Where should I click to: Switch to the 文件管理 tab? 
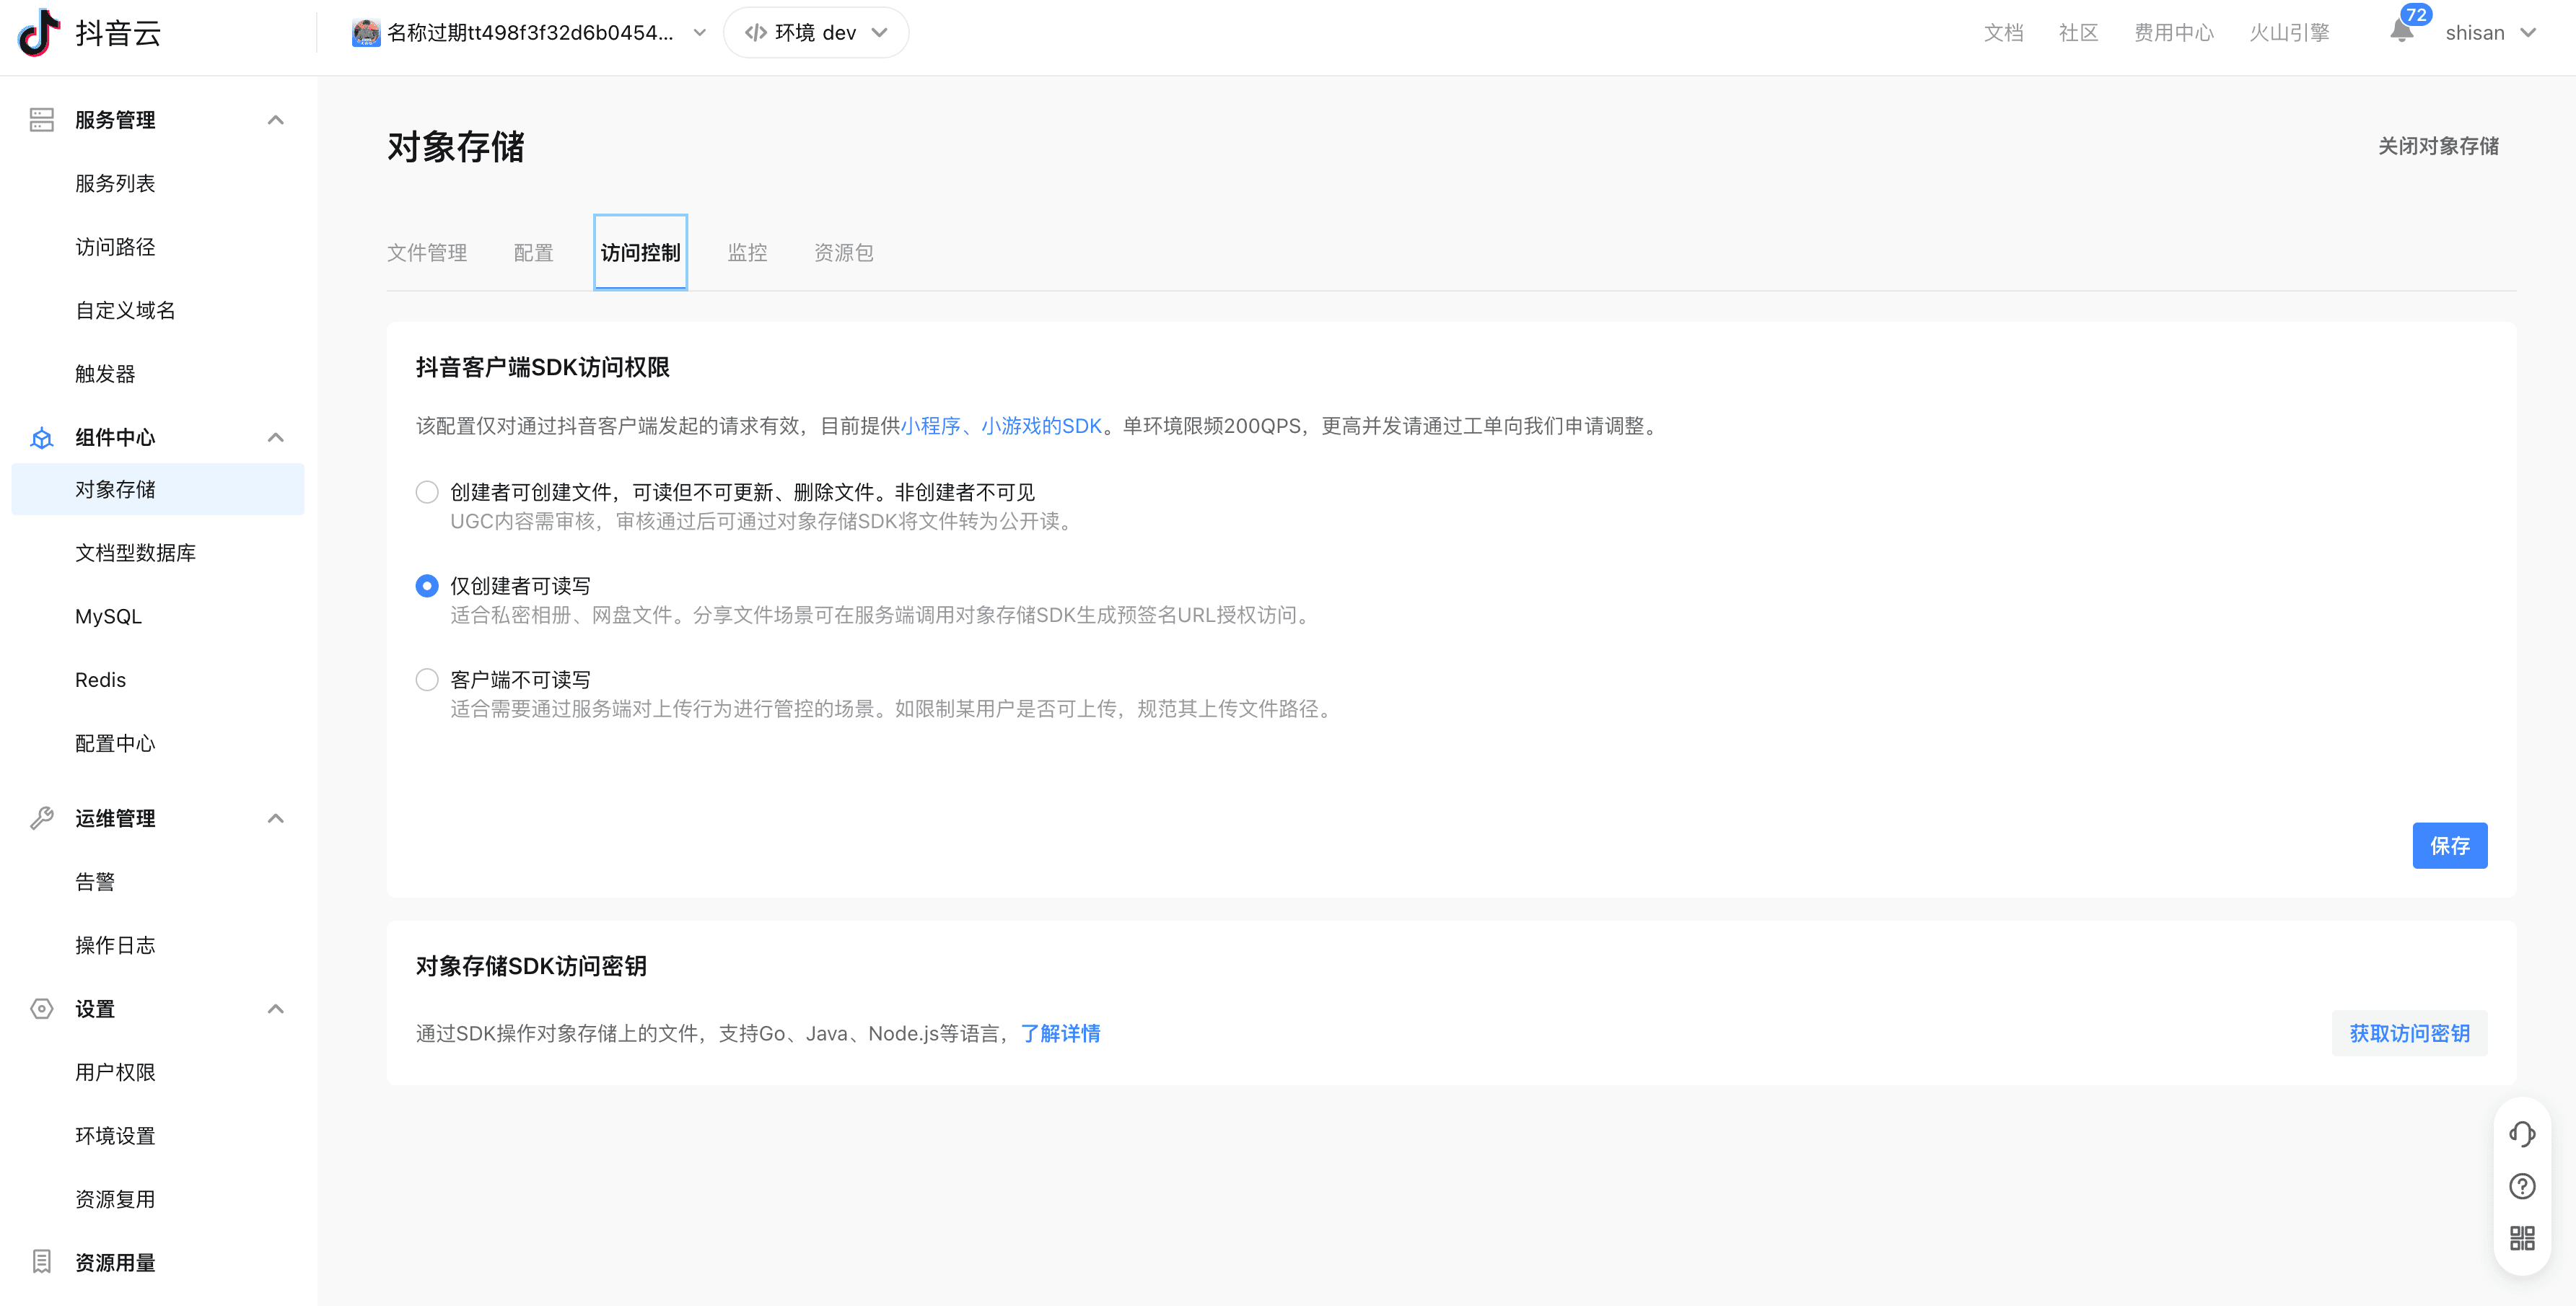point(427,253)
